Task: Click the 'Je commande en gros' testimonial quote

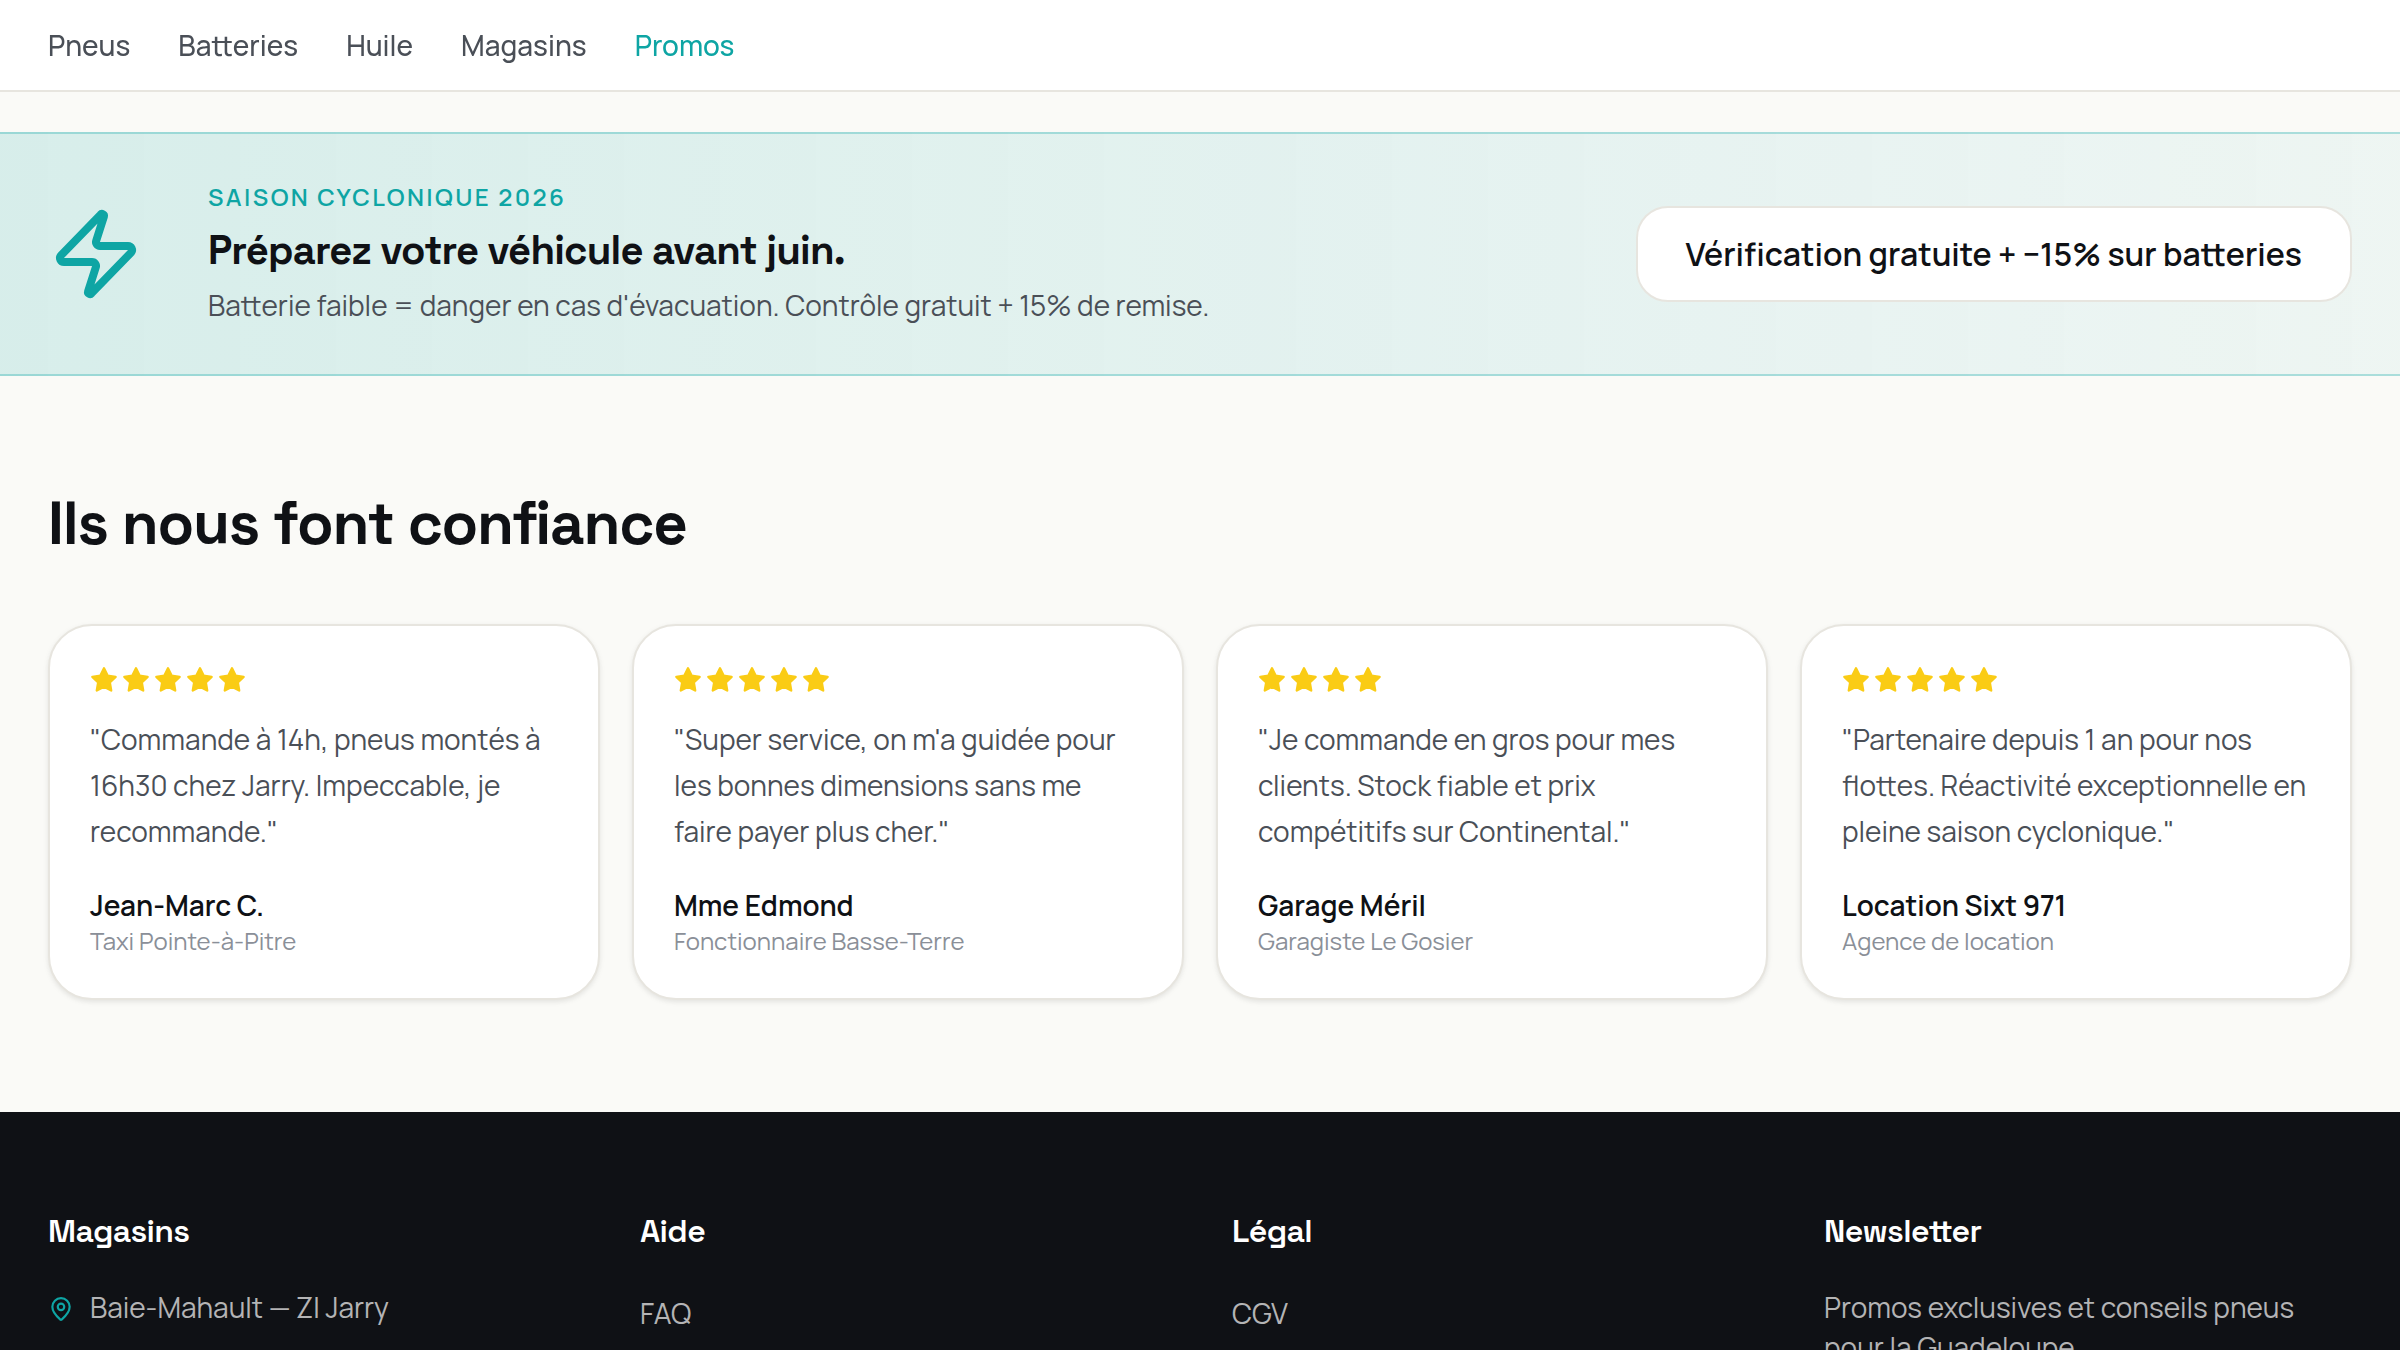Action: pyautogui.click(x=1466, y=786)
